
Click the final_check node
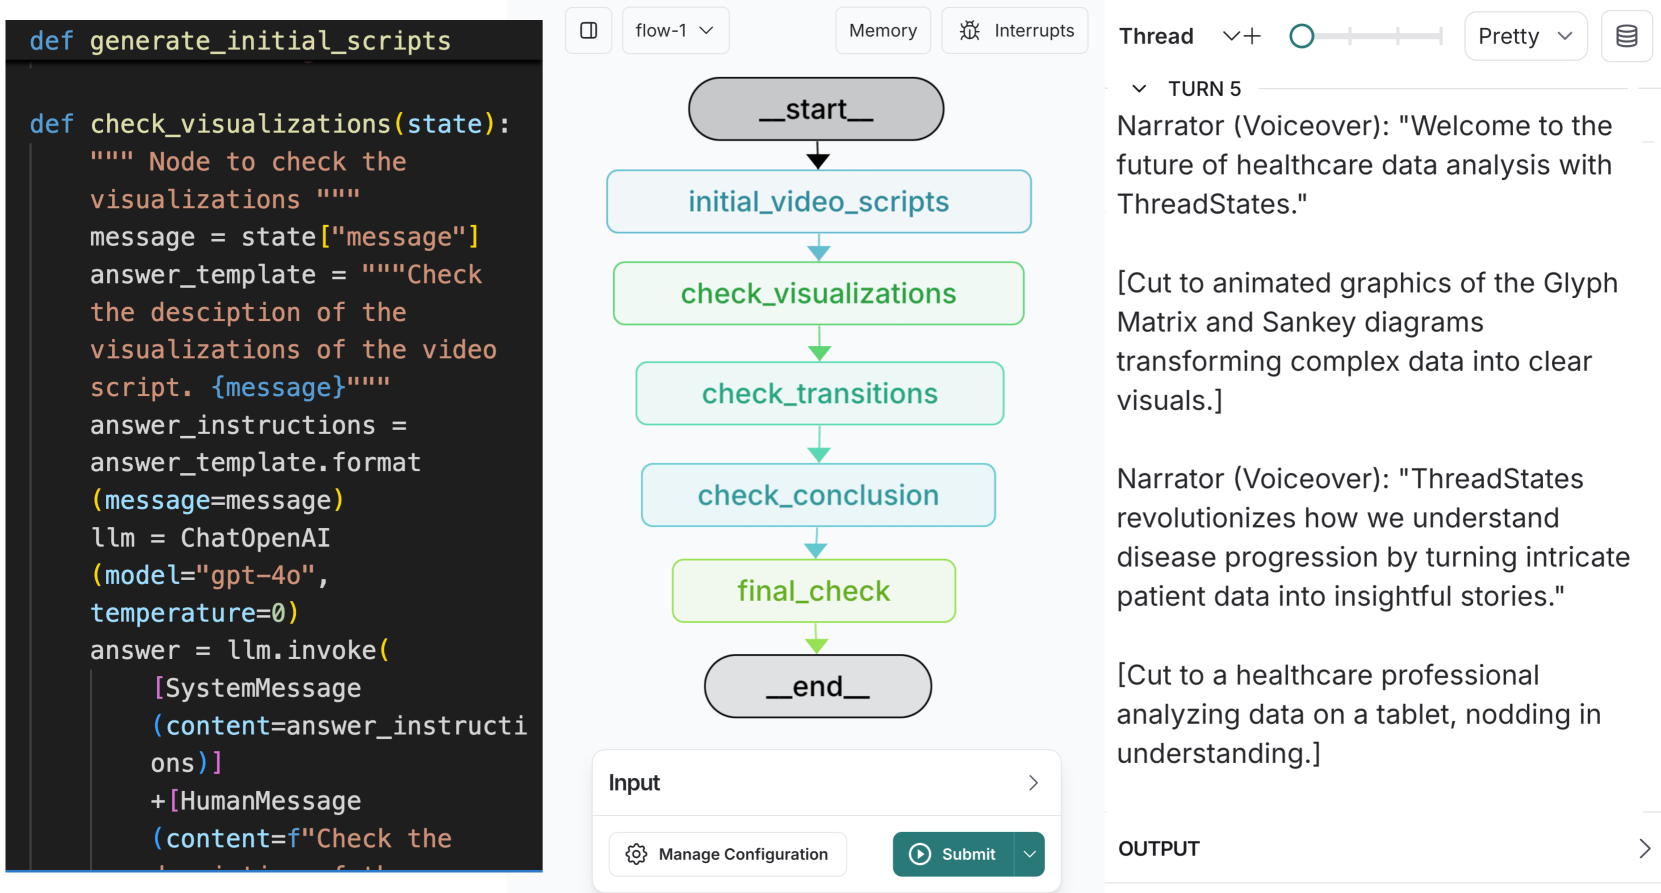click(x=813, y=591)
